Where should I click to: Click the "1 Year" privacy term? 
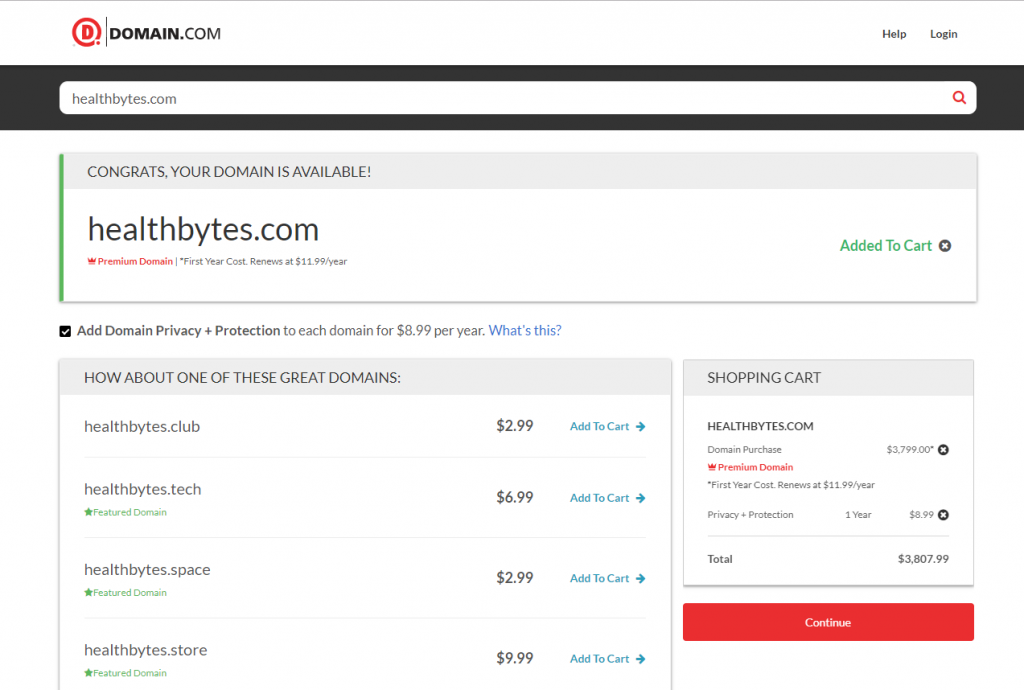pos(858,514)
